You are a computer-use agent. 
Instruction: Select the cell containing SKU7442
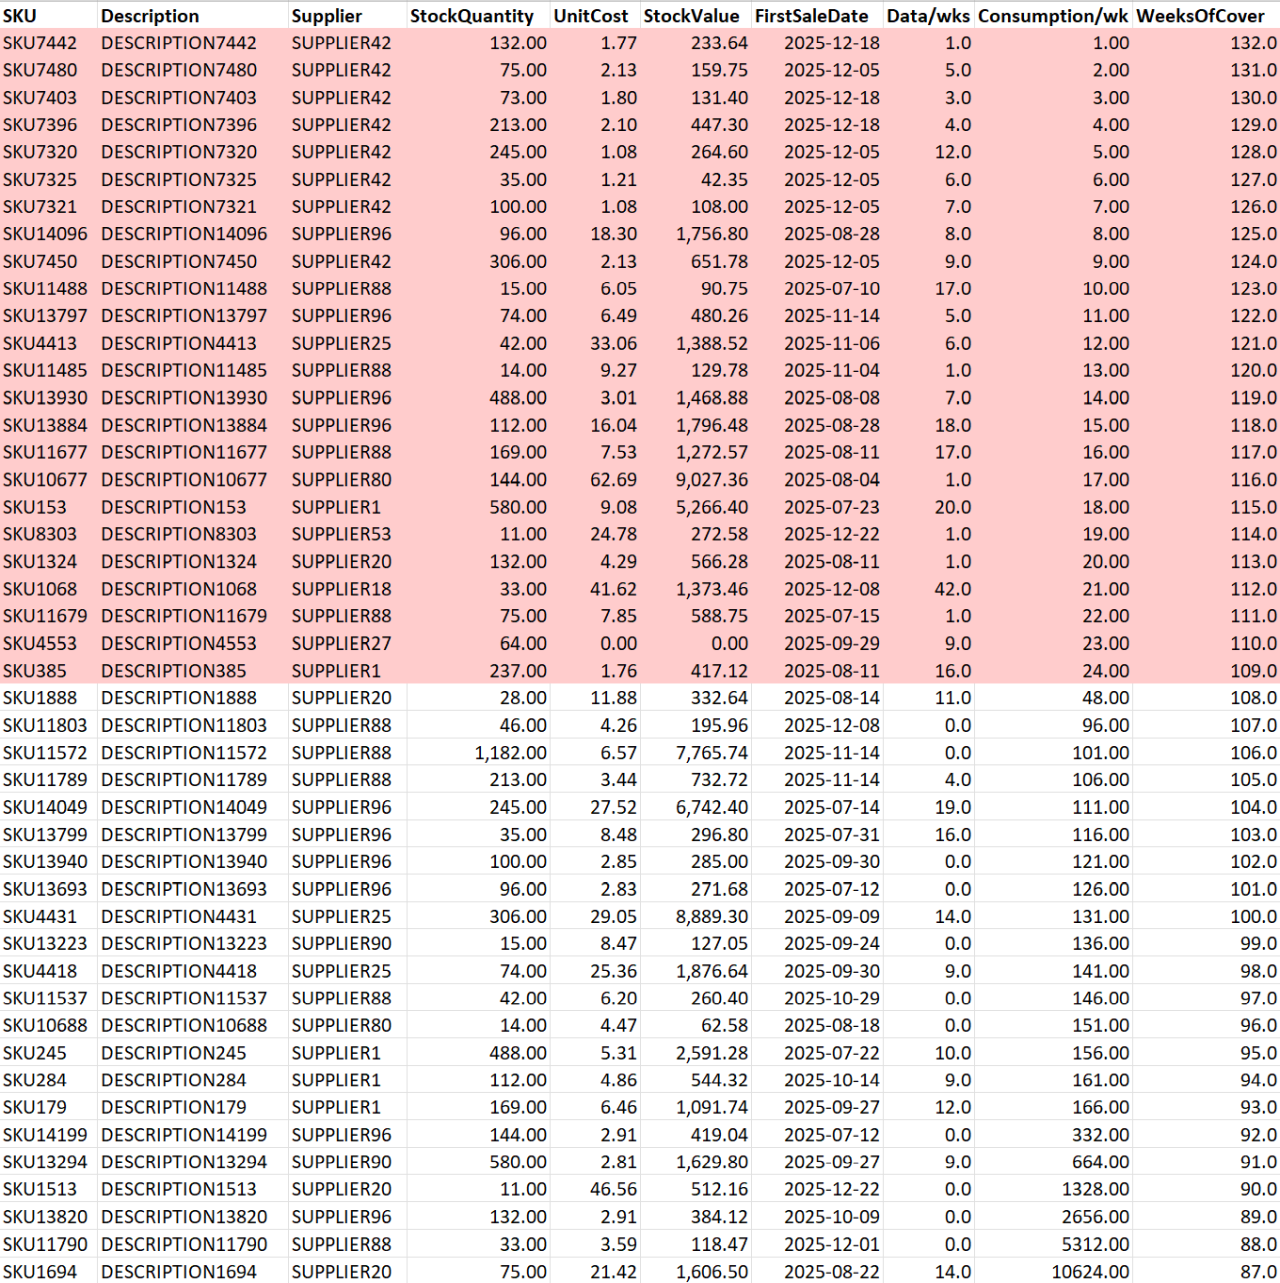coord(38,43)
